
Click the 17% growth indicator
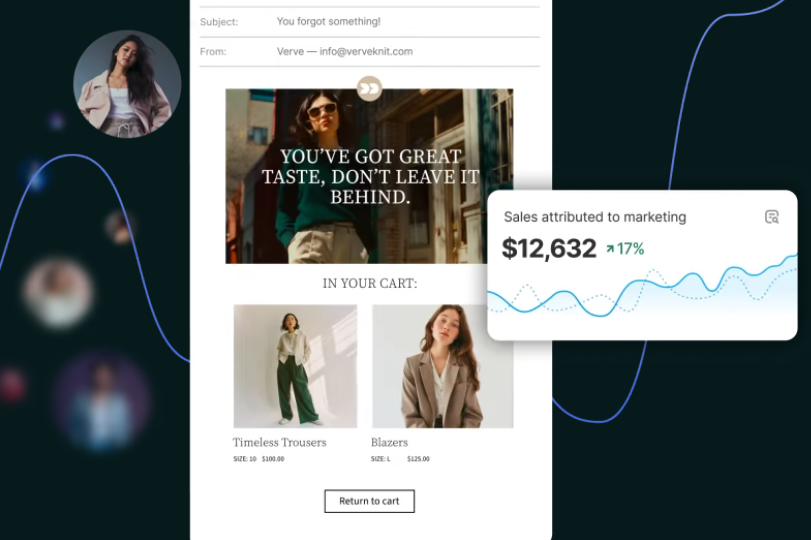(x=625, y=249)
